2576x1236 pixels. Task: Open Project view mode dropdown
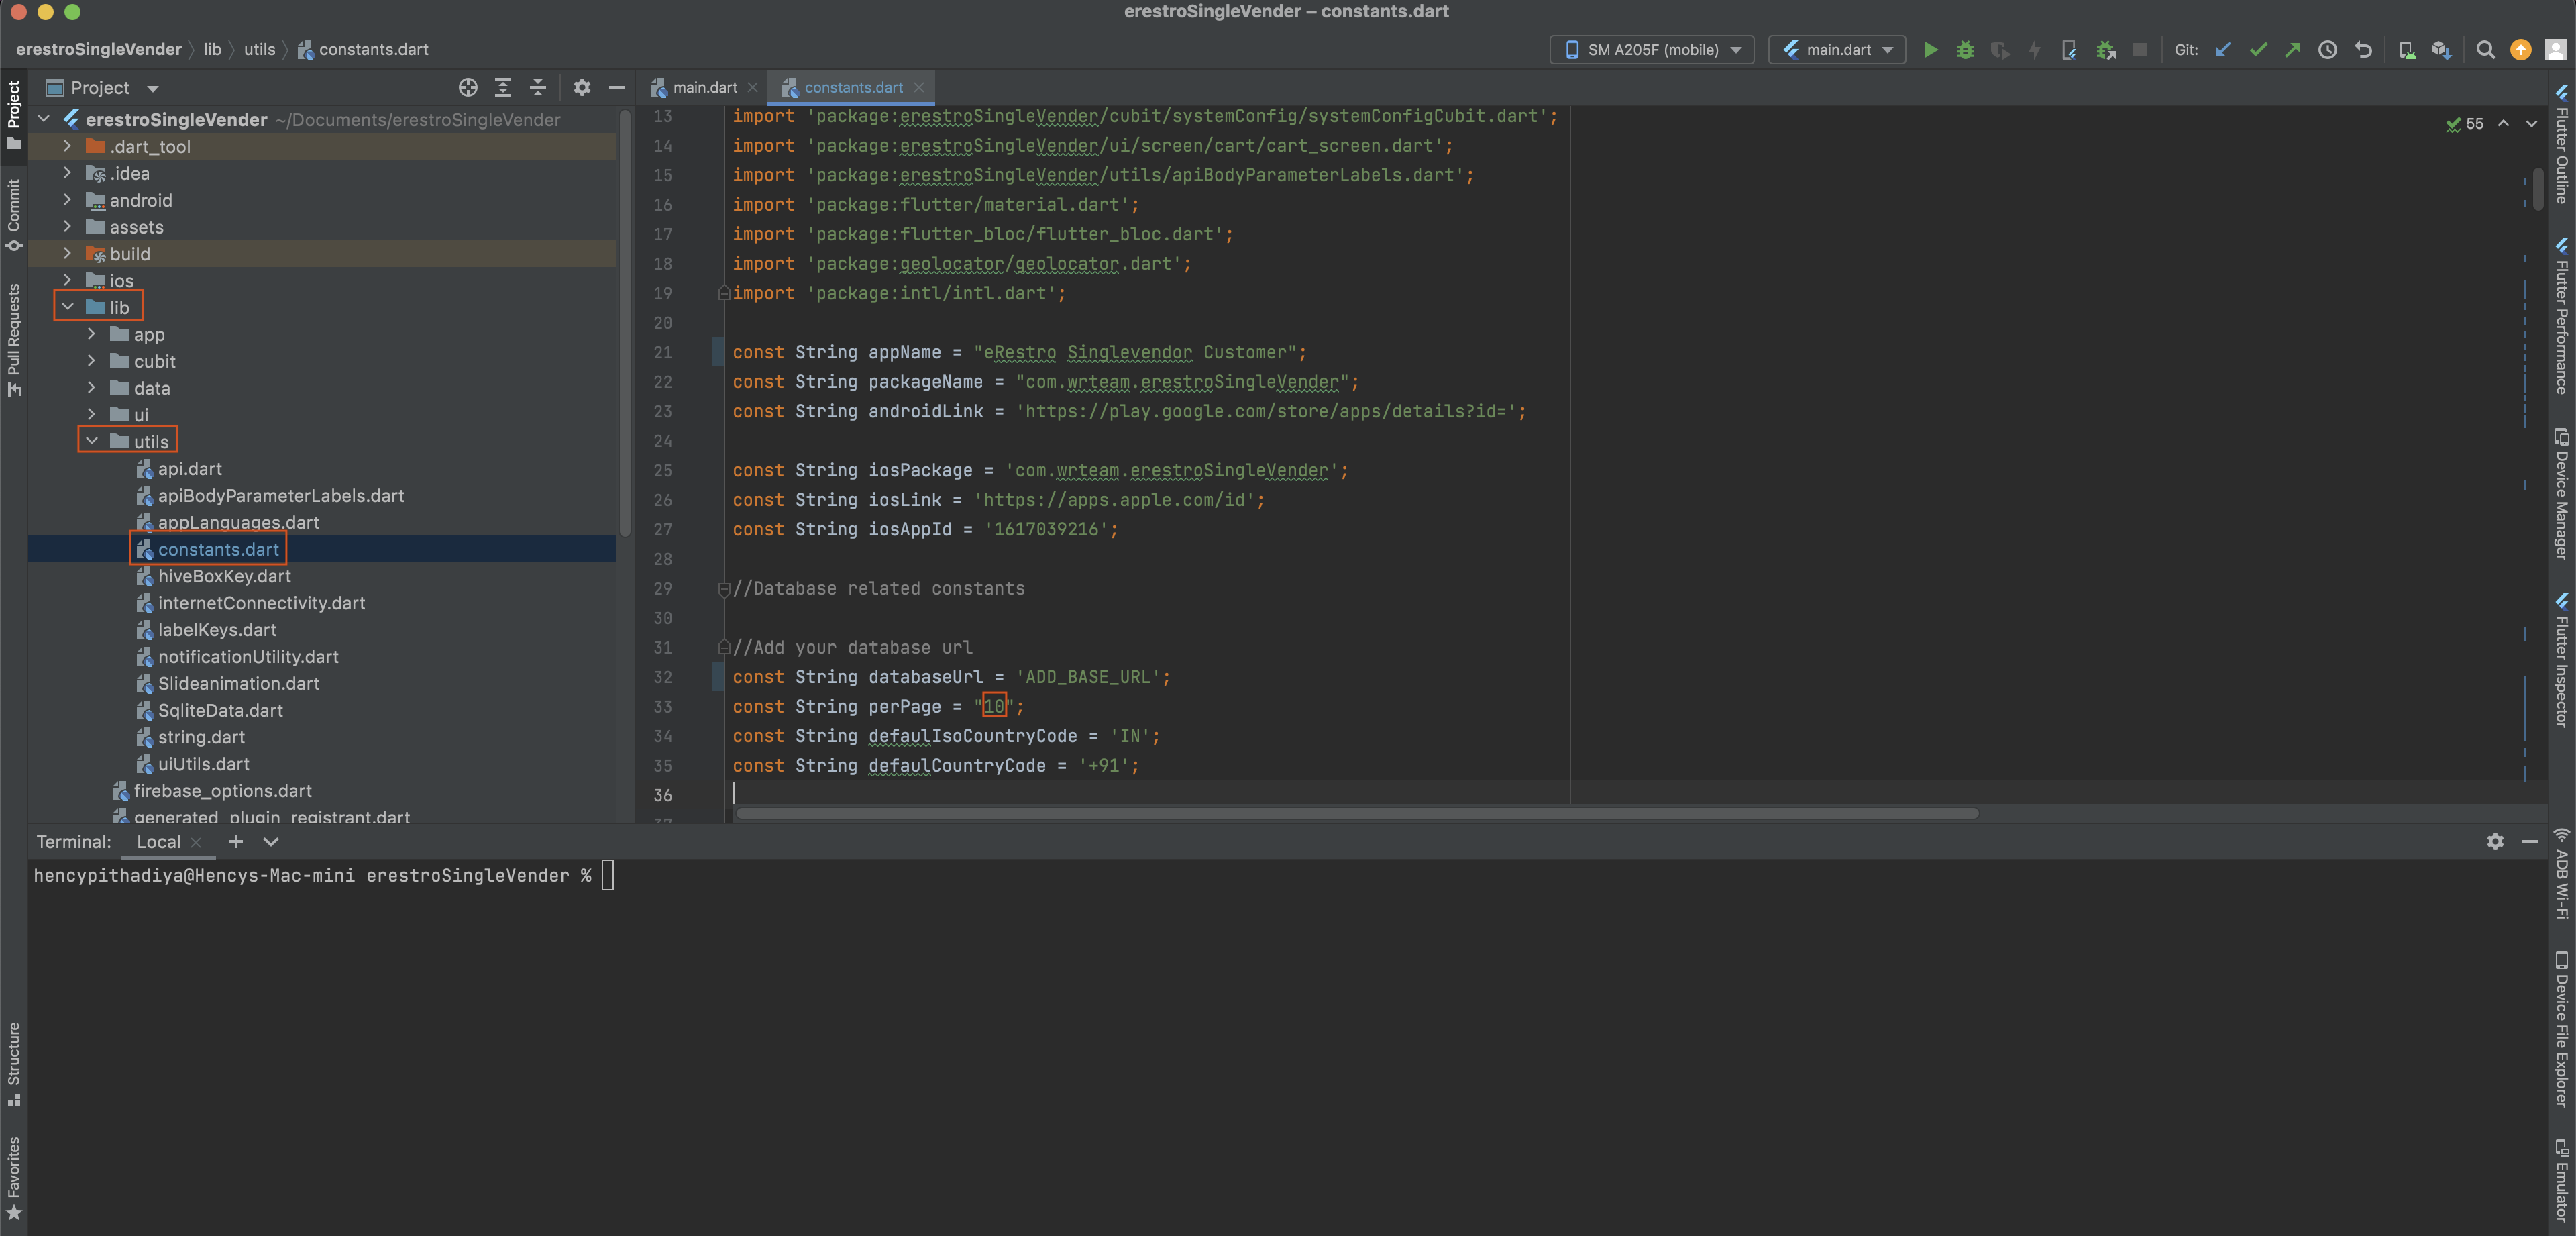(103, 88)
